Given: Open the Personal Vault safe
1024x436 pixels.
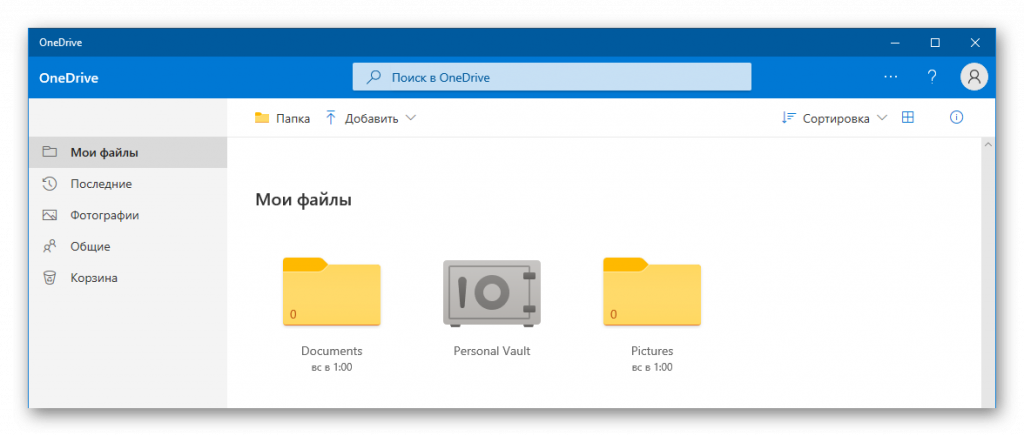Looking at the screenshot, I should 491,293.
